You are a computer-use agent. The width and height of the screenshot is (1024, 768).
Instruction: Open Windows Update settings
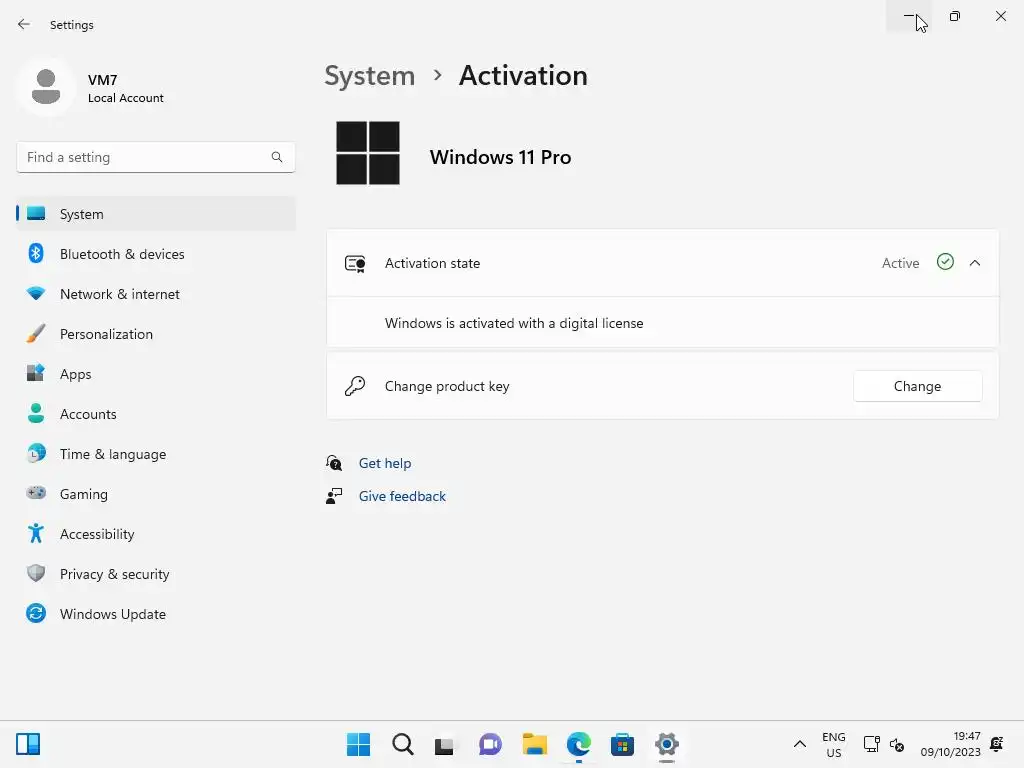(x=155, y=614)
